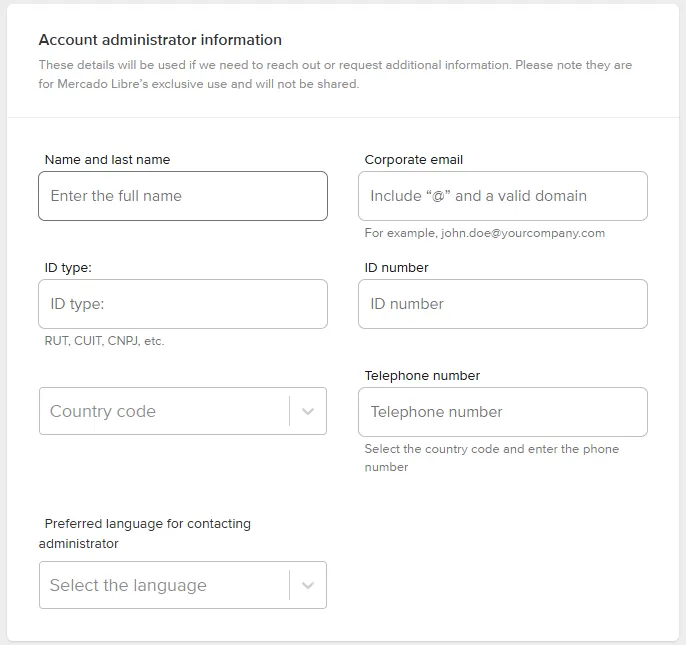Focus the Enter the full name field
This screenshot has width=686, height=645.
[183, 196]
